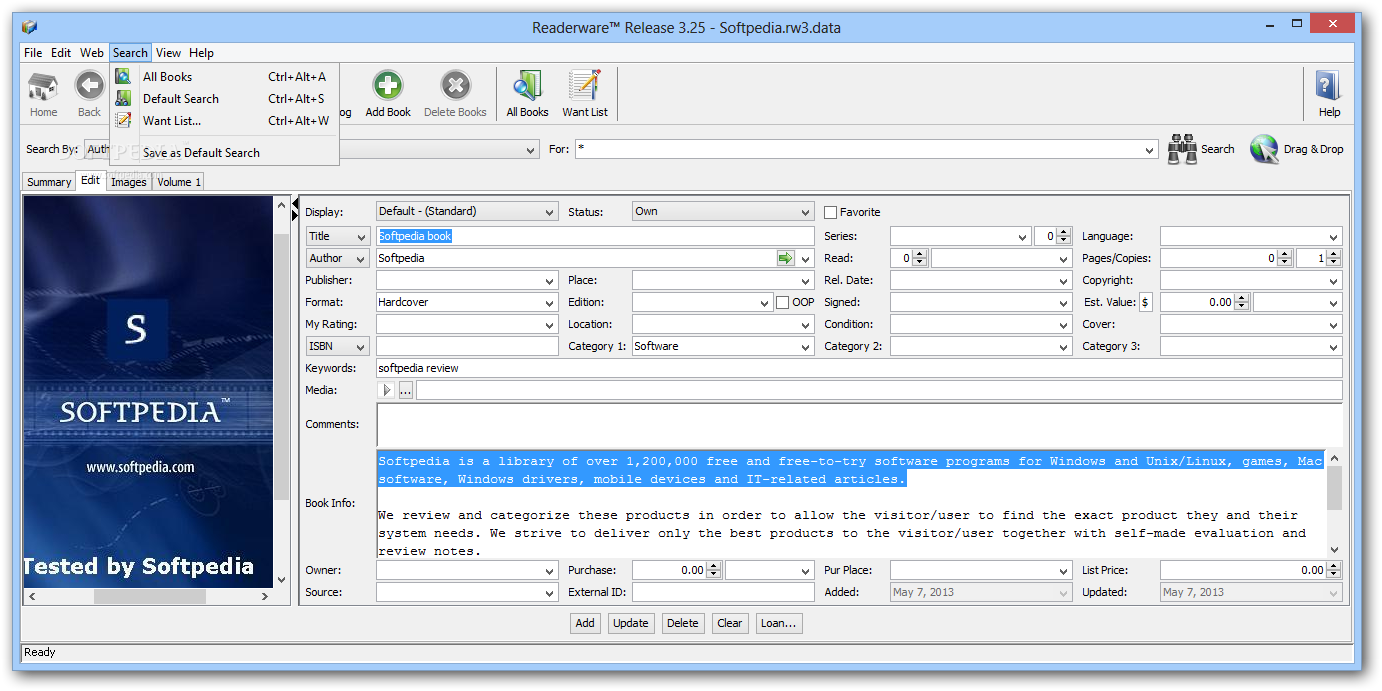Increase the Series number stepper
Screen dimensions: 1382x691
[x=1065, y=232]
